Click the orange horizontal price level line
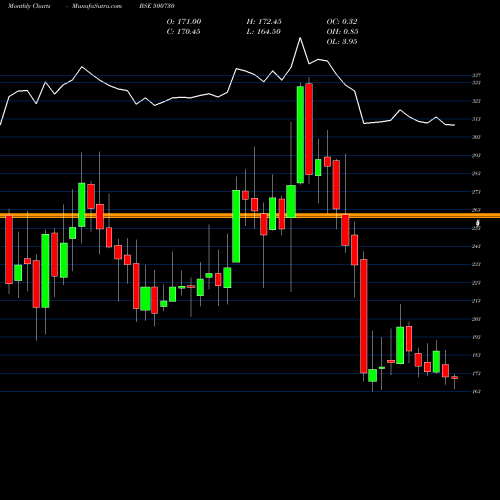Viewport: 500px width, 500px height. coord(250,216)
